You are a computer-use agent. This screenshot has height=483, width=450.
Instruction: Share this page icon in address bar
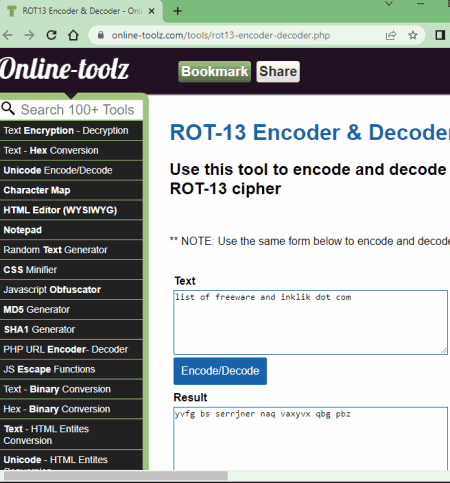(x=391, y=35)
